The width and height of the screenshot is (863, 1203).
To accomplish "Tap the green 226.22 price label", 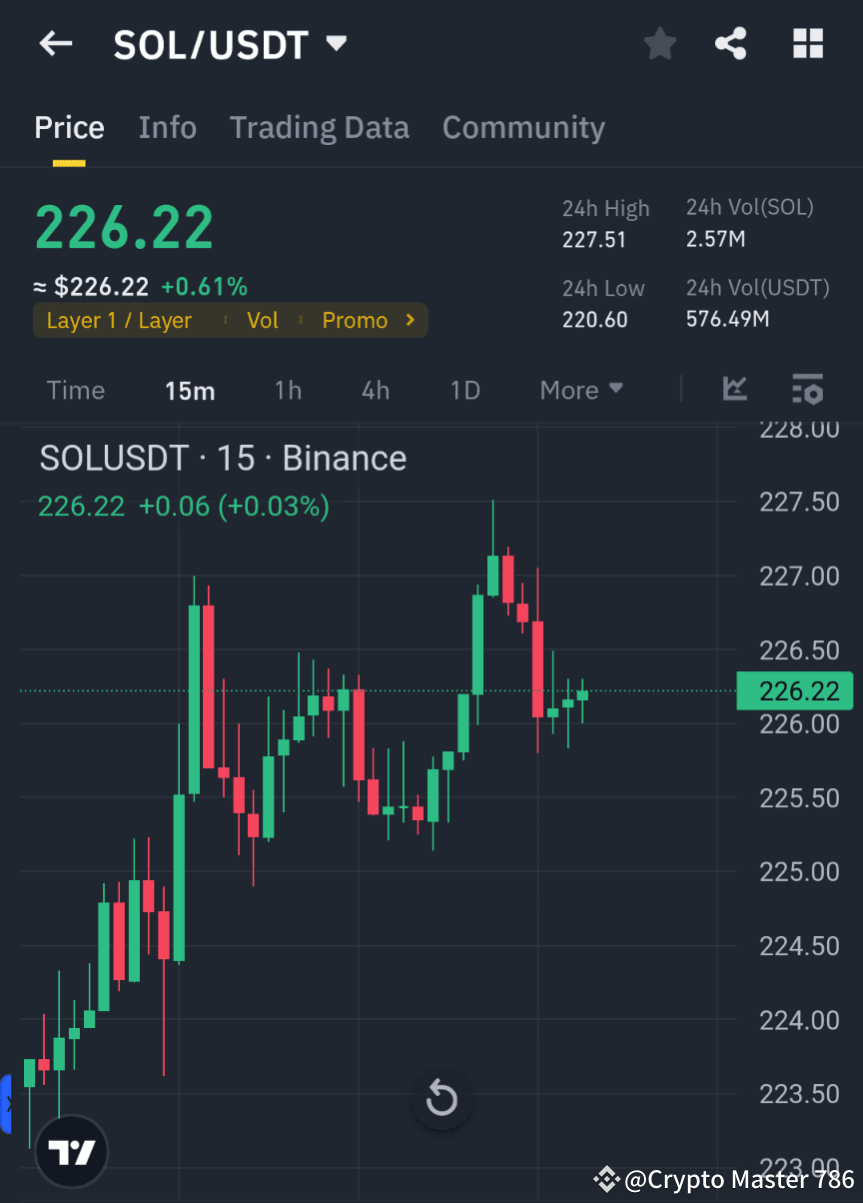I will tap(794, 691).
